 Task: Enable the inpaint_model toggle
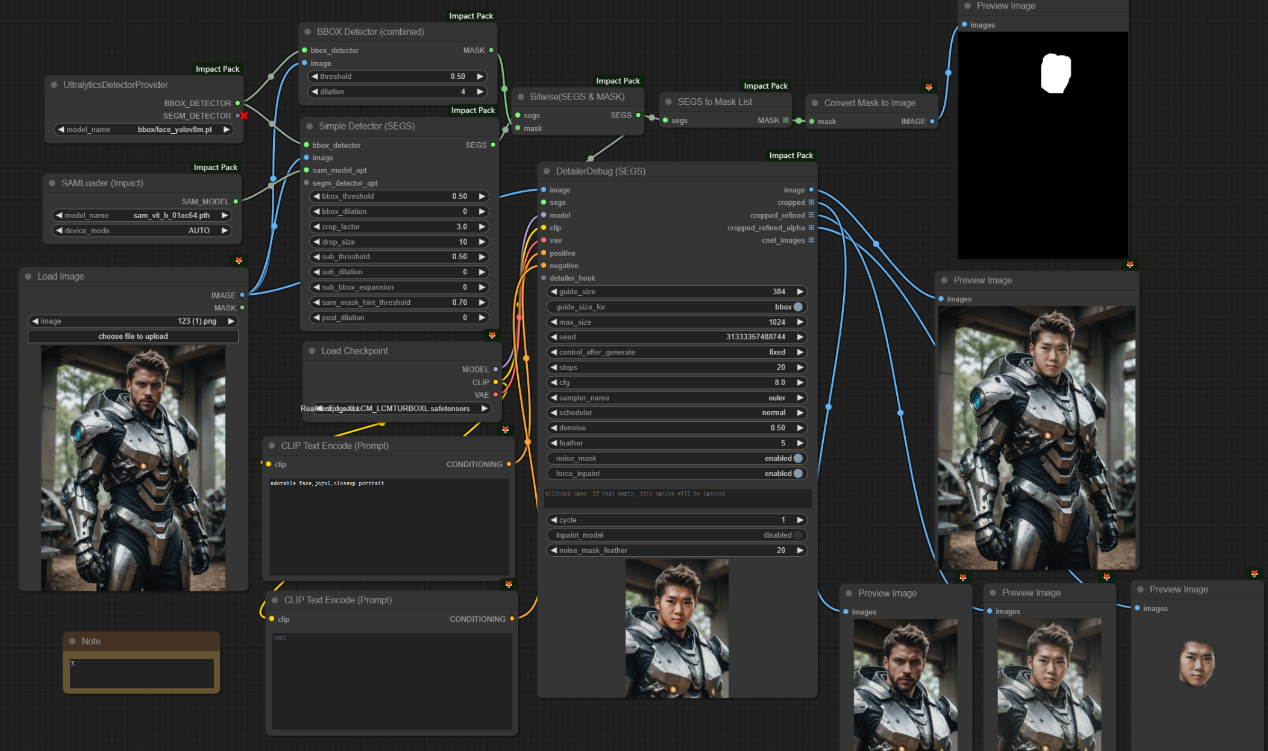coord(798,535)
